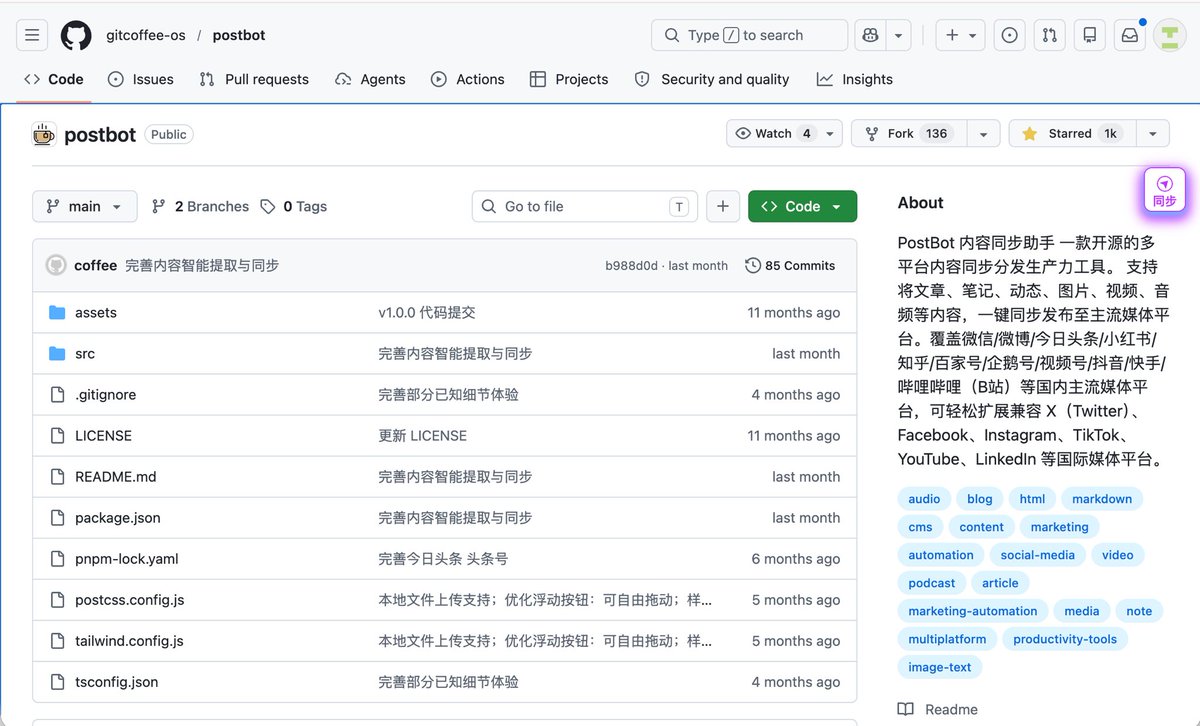Click the coffee author avatar
This screenshot has width=1200, height=726.
click(56, 265)
